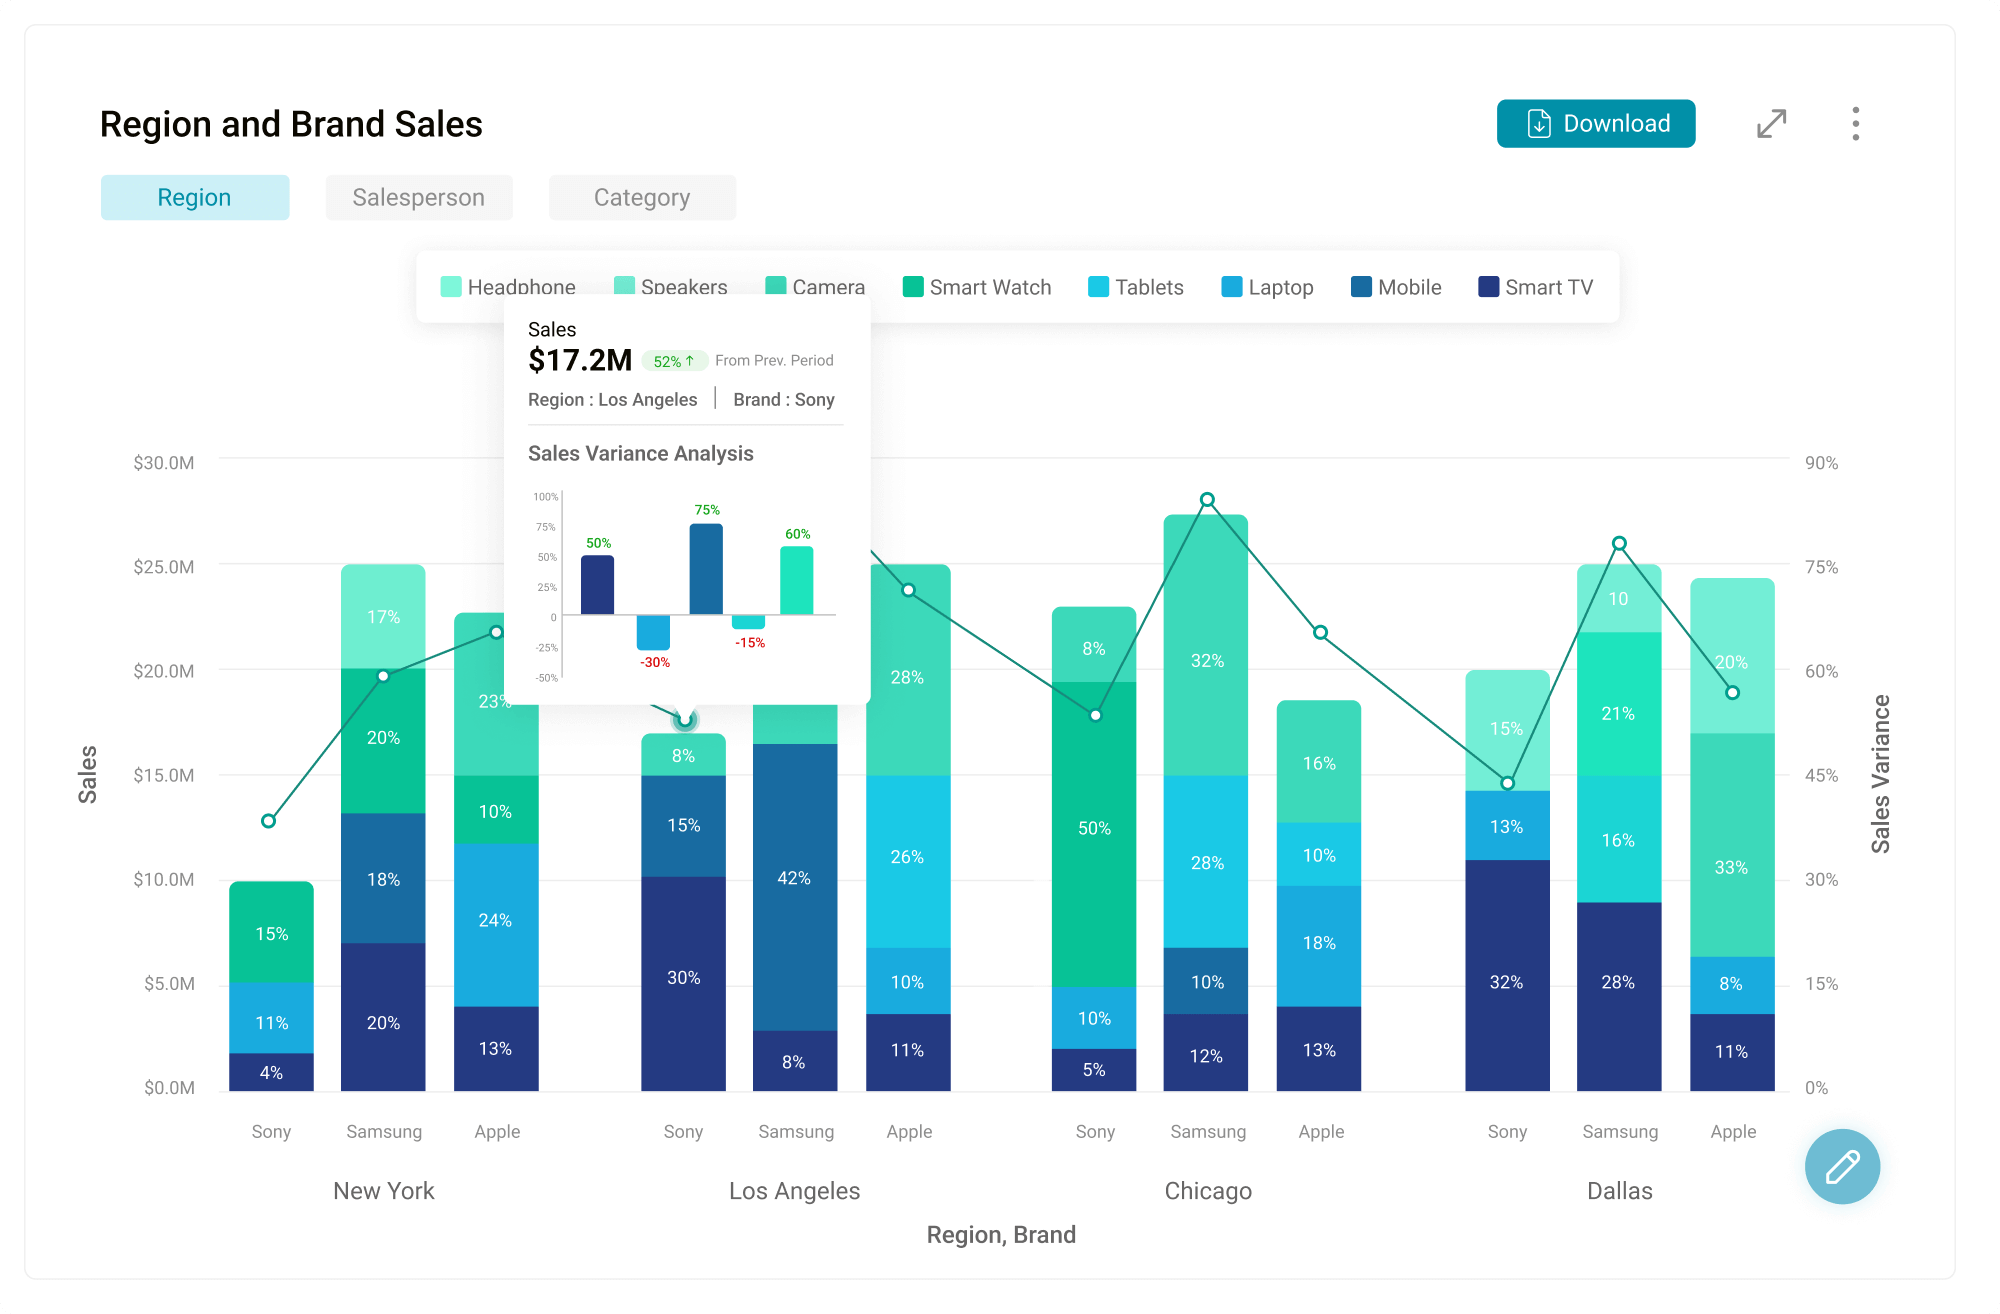Viewport: 2000px width, 1314px height.
Task: Click Los Angeles Apple 26% bar segment
Action: coord(908,861)
